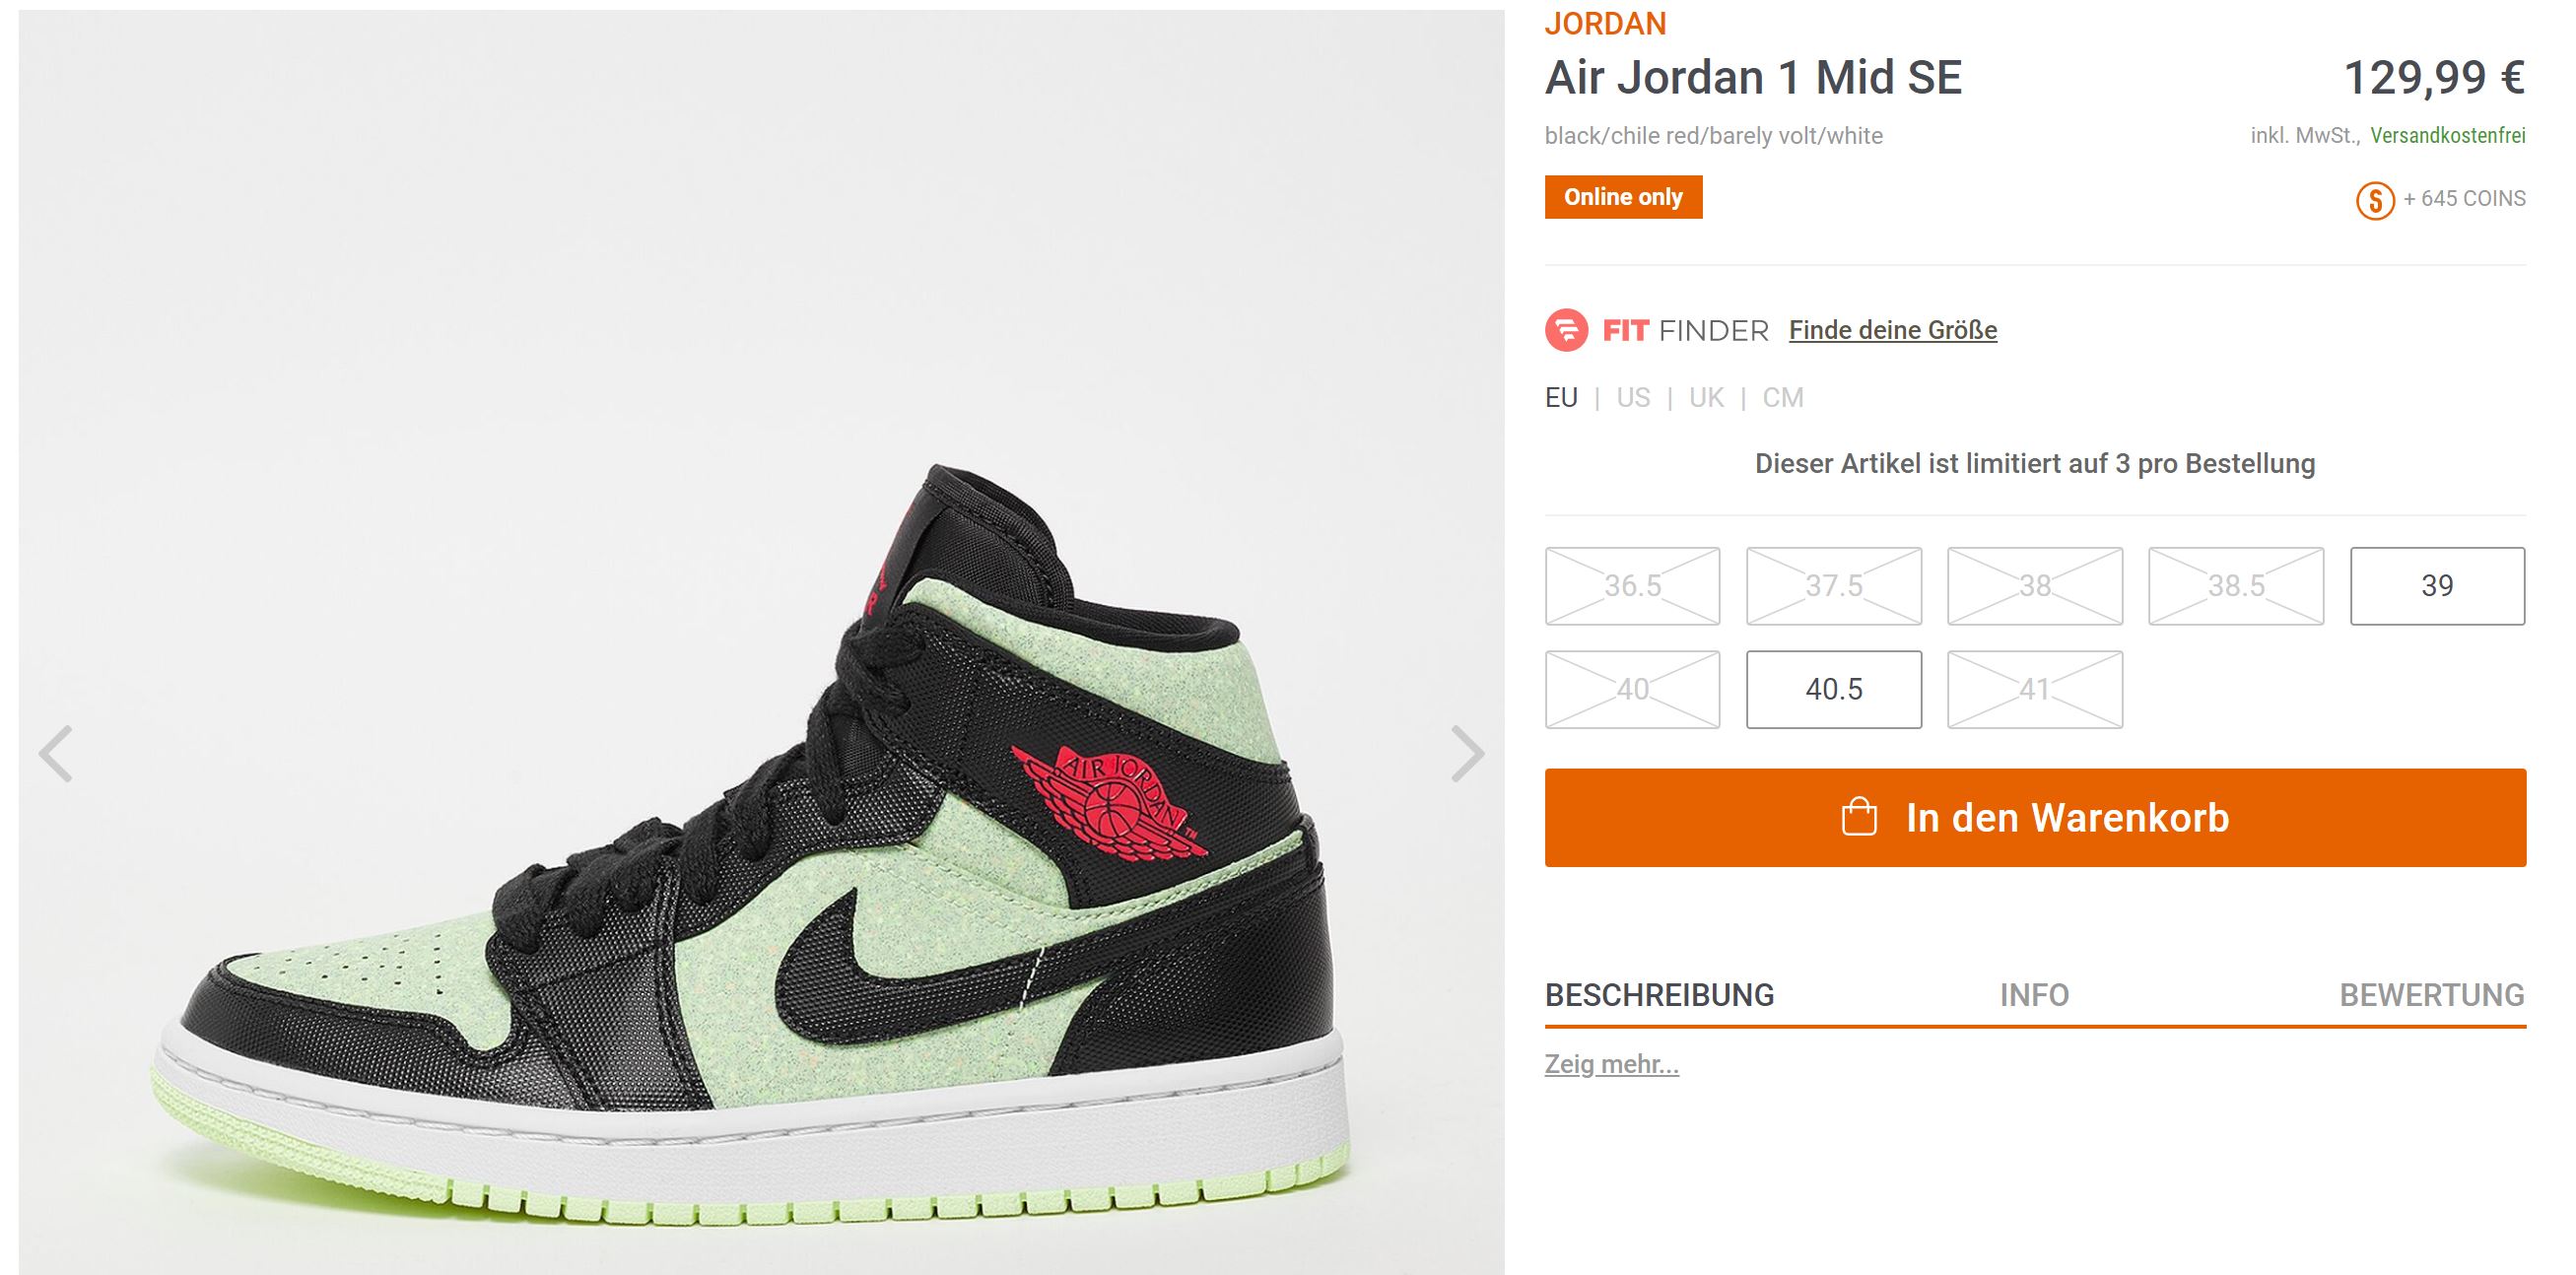Image resolution: width=2576 pixels, height=1275 pixels.
Task: Switch size system to UK
Action: coord(1706,398)
